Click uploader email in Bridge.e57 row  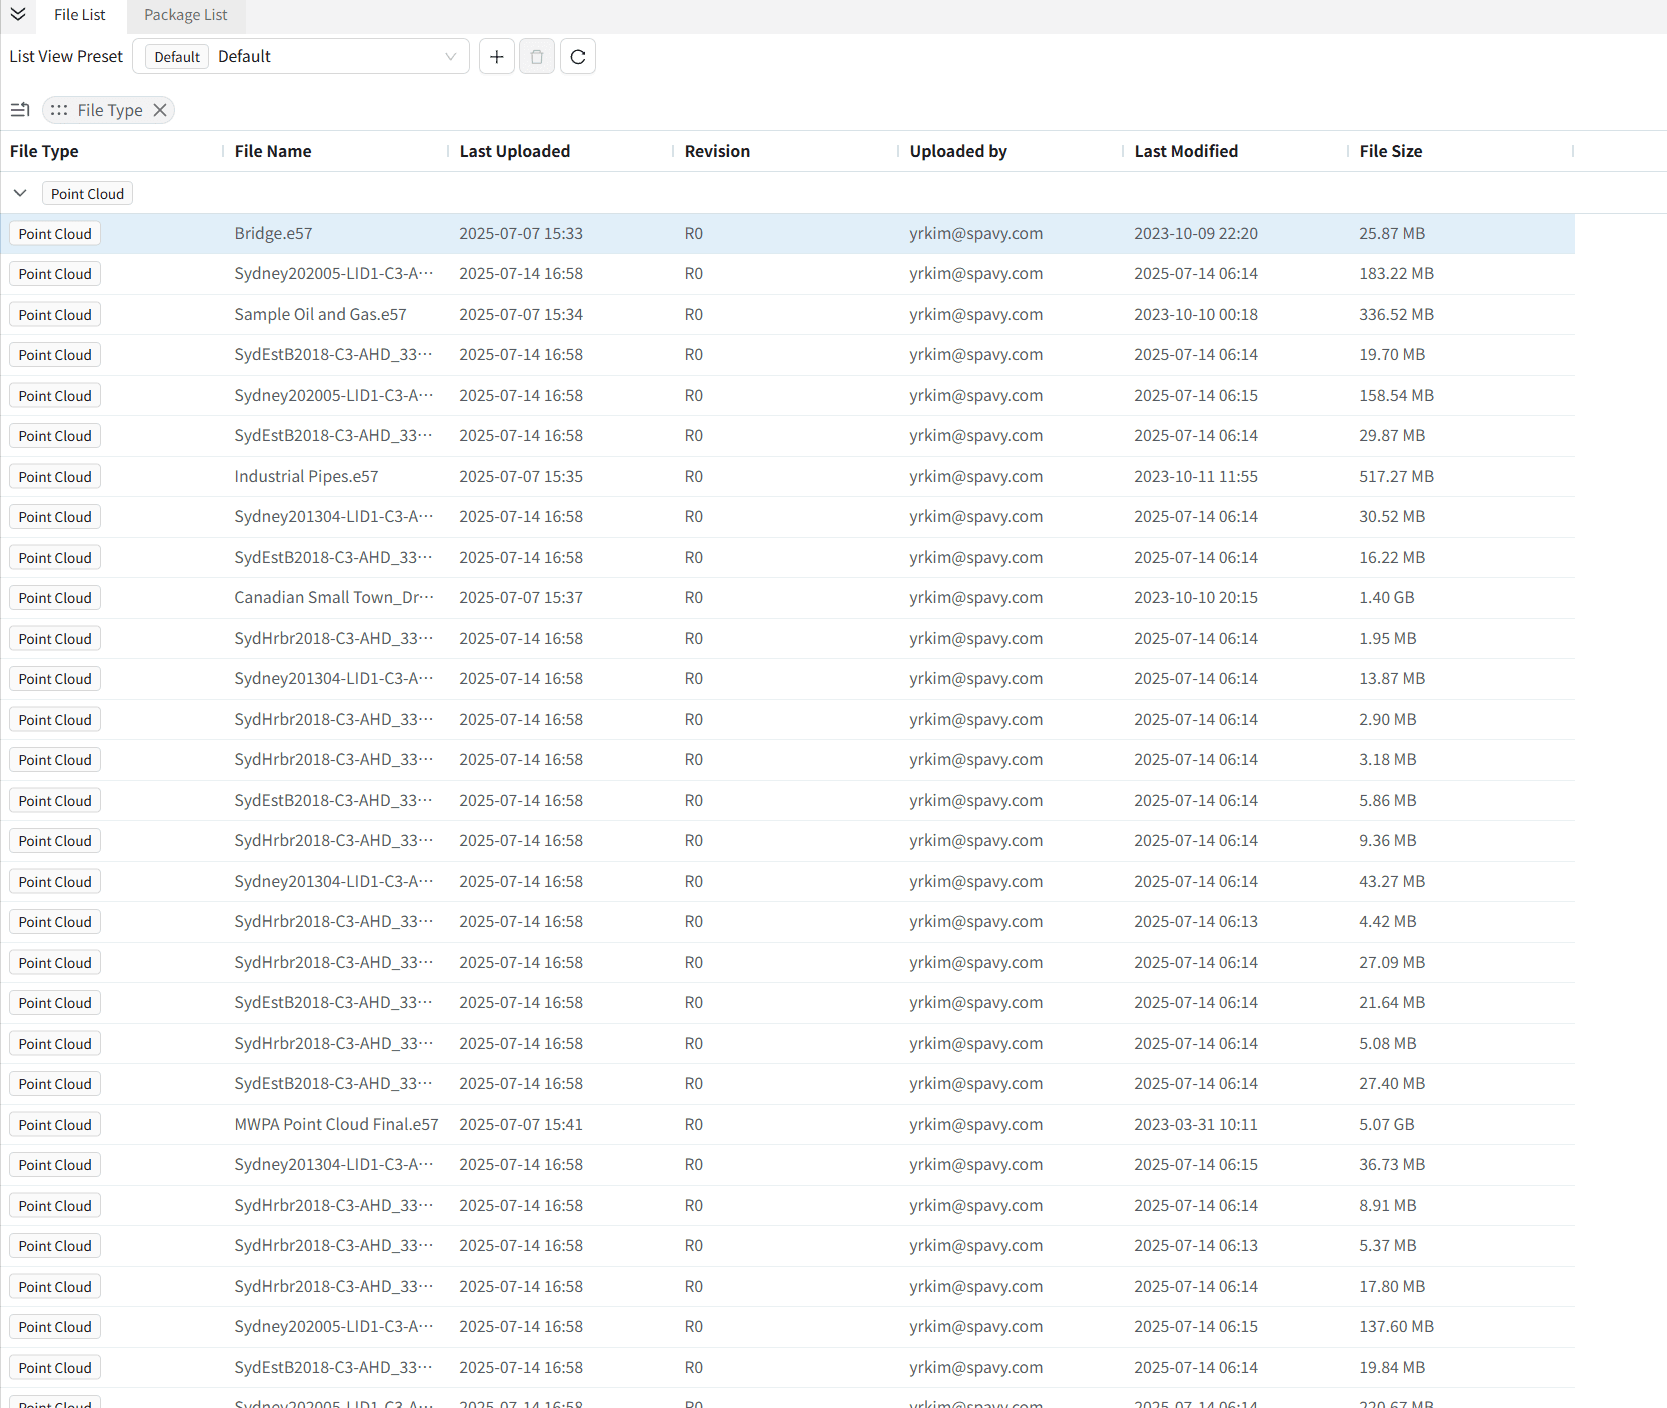point(976,233)
